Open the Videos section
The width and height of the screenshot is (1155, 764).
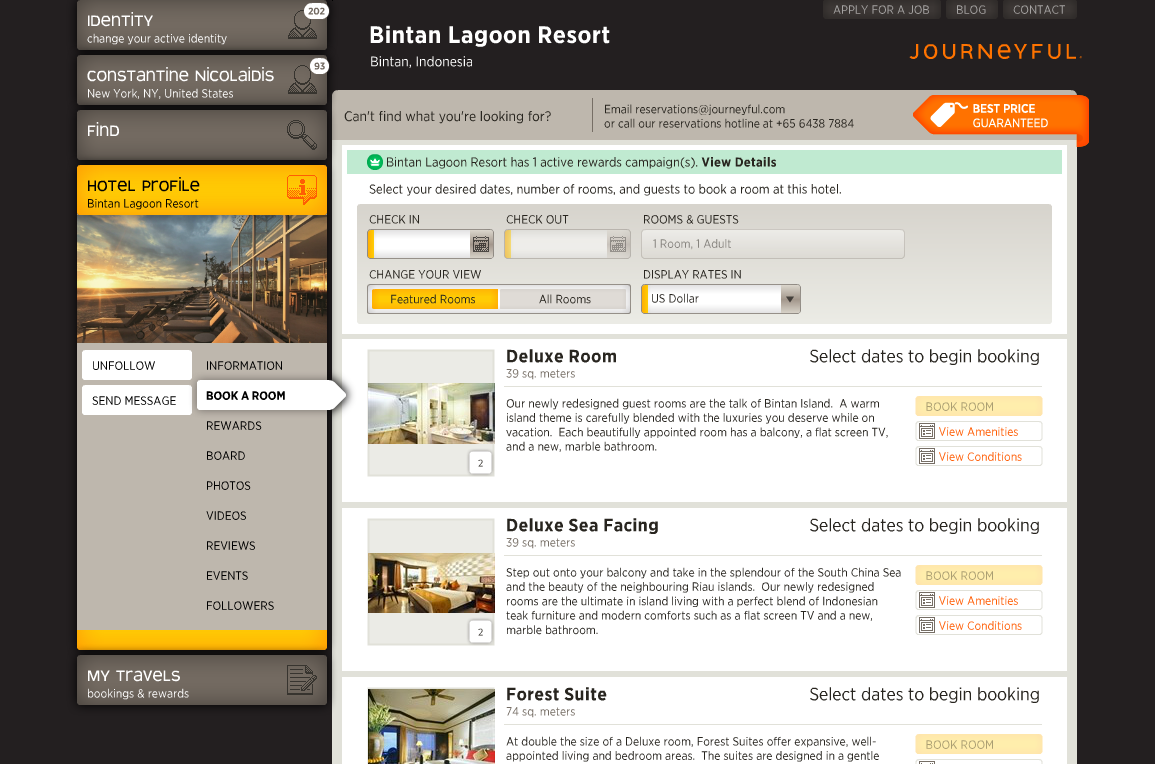pyautogui.click(x=226, y=516)
